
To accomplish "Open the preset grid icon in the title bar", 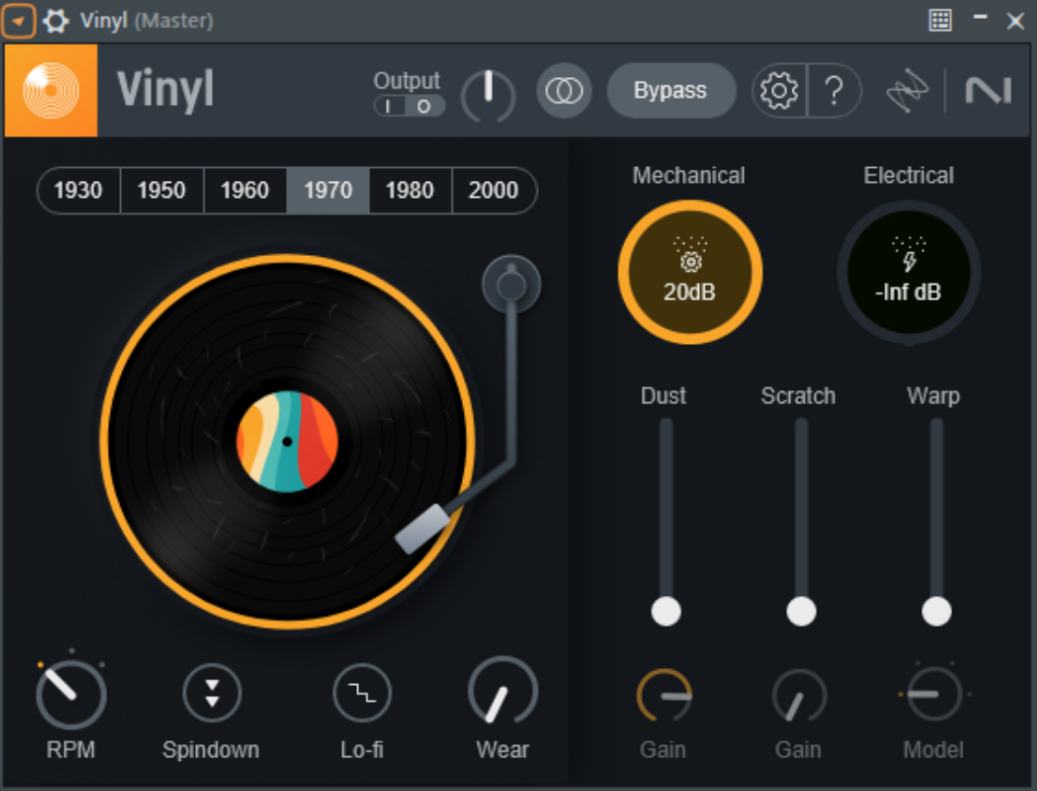I will 940,21.
